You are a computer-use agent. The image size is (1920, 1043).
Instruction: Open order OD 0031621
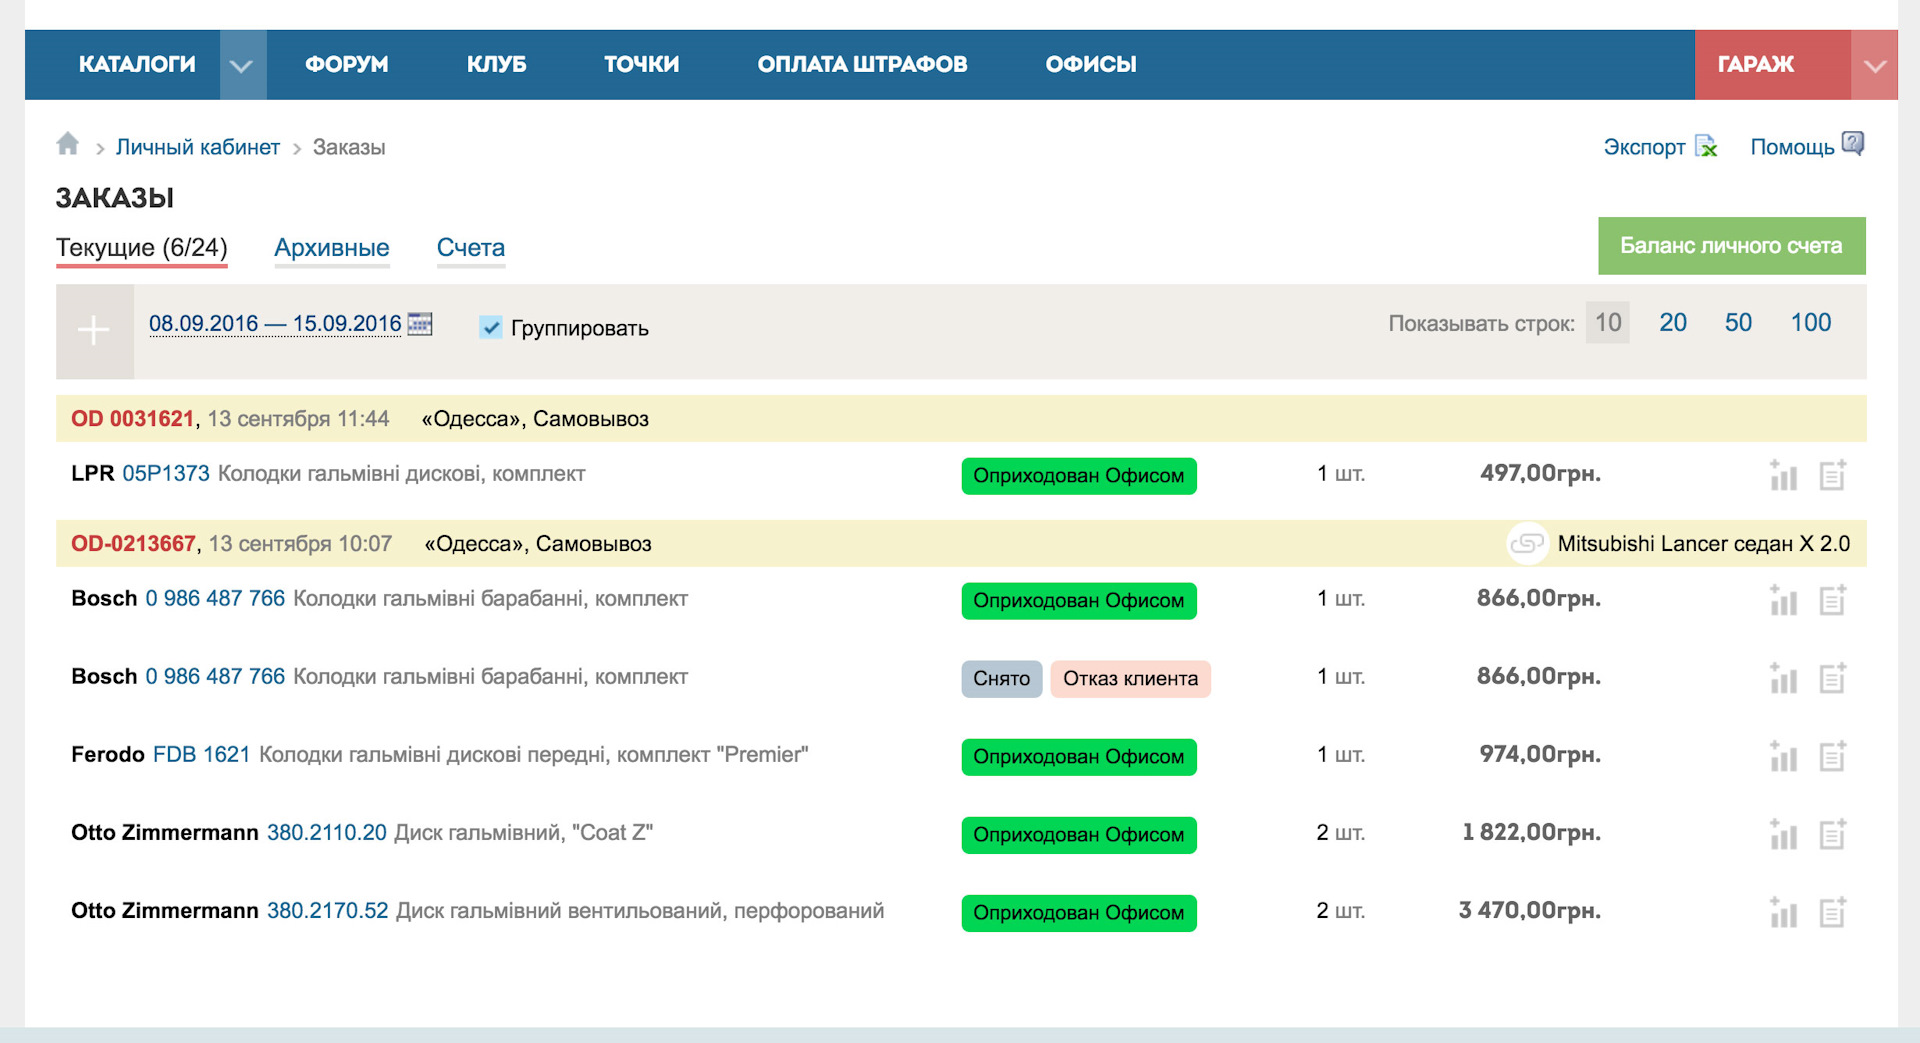[x=132, y=419]
